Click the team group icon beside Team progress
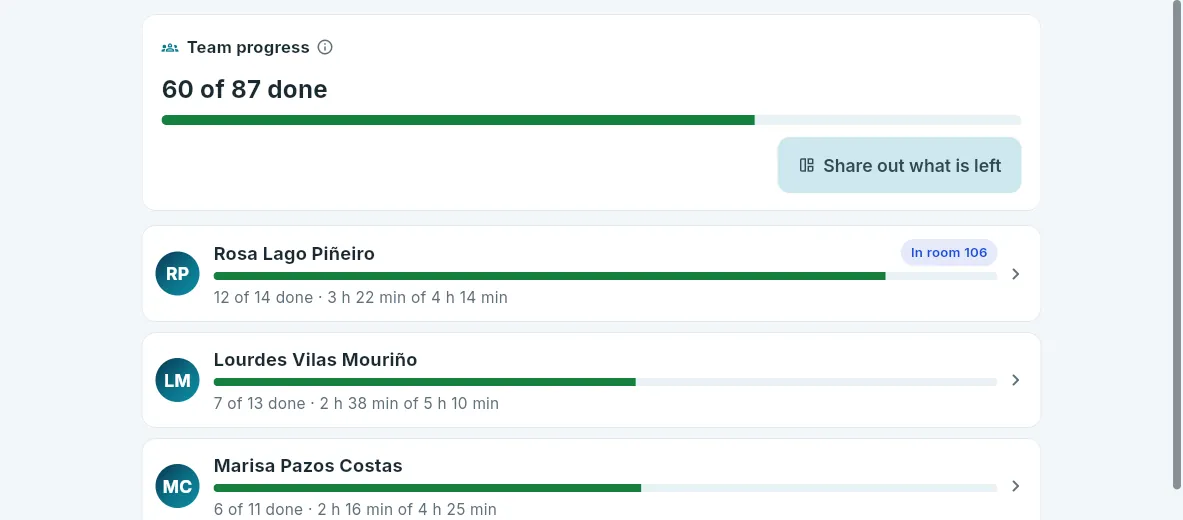The height and width of the screenshot is (520, 1183). (170, 48)
